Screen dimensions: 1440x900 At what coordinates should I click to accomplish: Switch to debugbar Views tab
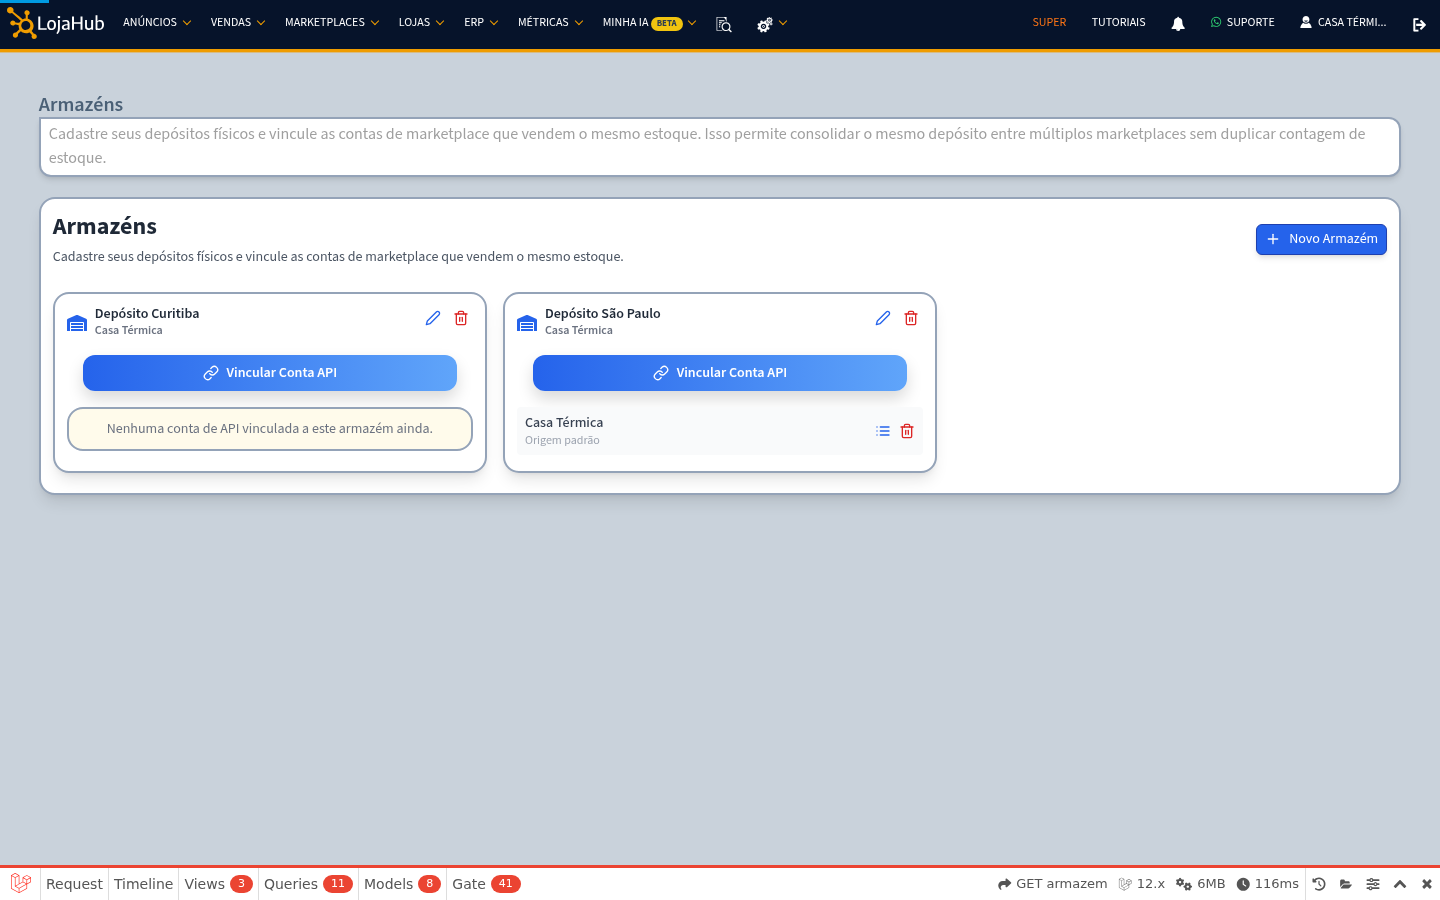pyautogui.click(x=218, y=884)
